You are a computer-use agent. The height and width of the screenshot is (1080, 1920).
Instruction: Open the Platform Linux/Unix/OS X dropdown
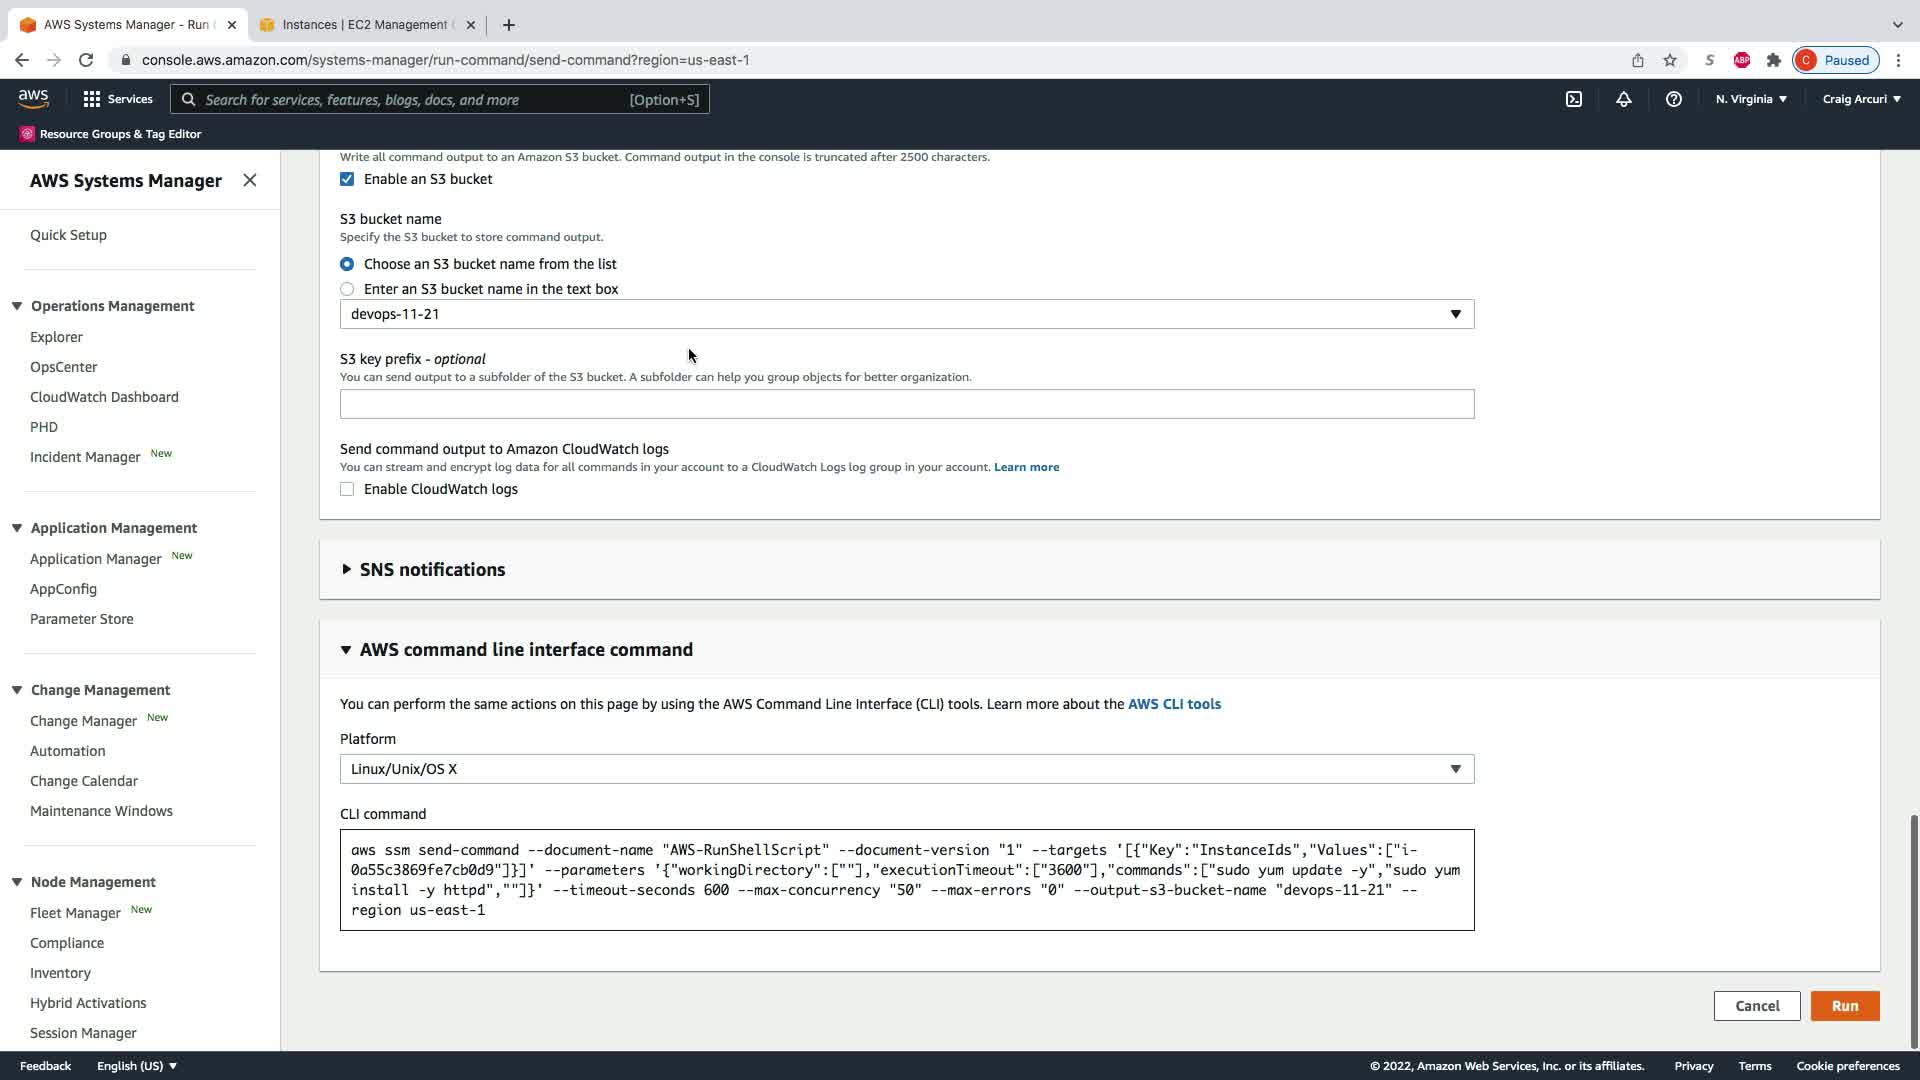click(x=906, y=769)
